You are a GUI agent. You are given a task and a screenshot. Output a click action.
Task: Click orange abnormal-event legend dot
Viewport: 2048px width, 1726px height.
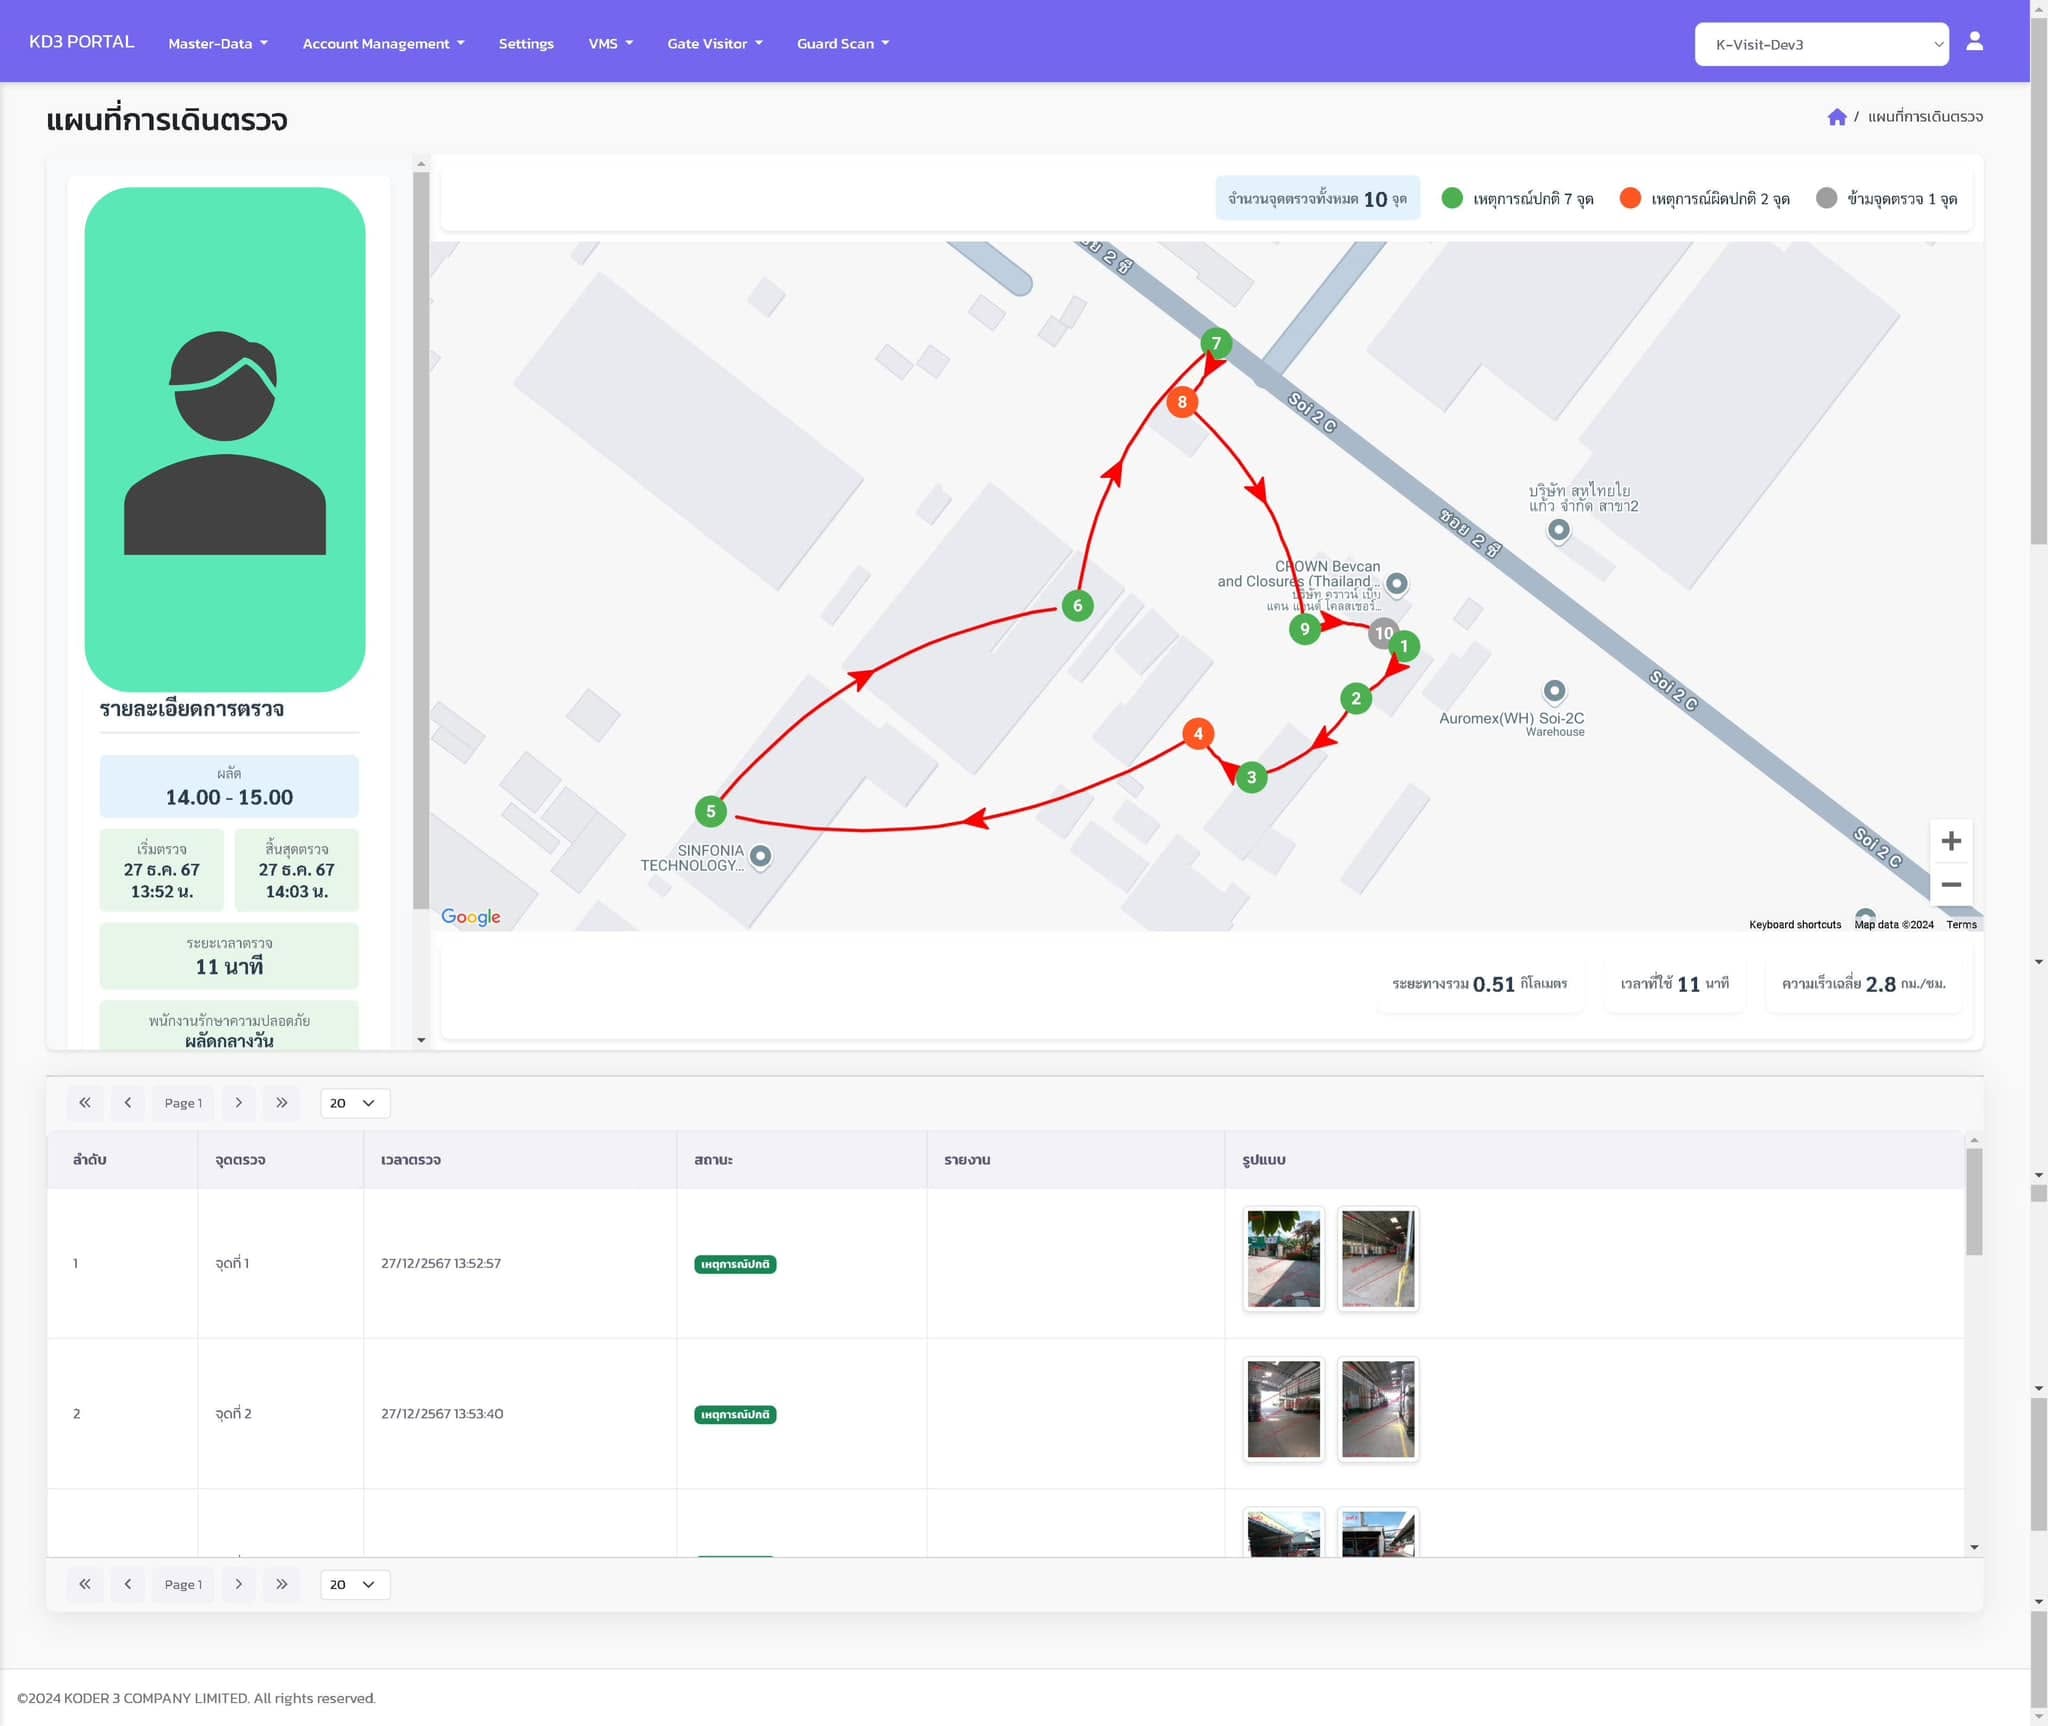[x=1630, y=198]
